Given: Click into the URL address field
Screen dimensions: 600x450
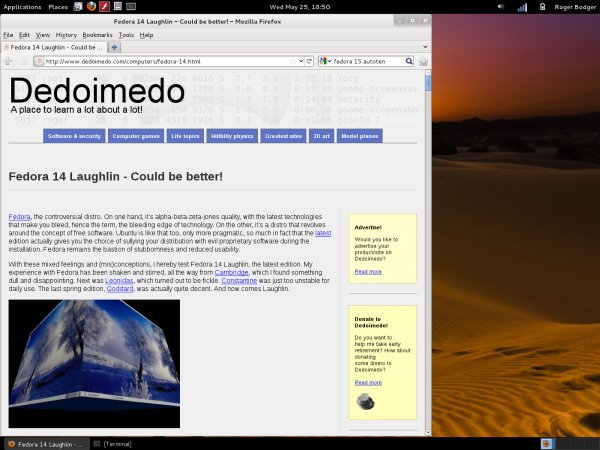Looking at the screenshot, I should [167, 61].
